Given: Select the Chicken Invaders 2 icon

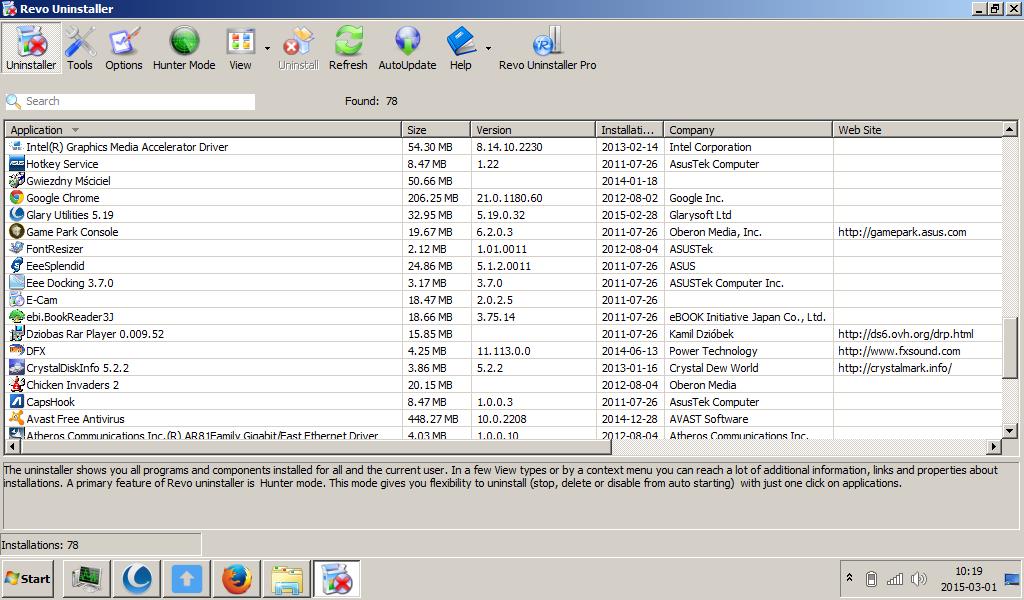Looking at the screenshot, I should tap(17, 385).
